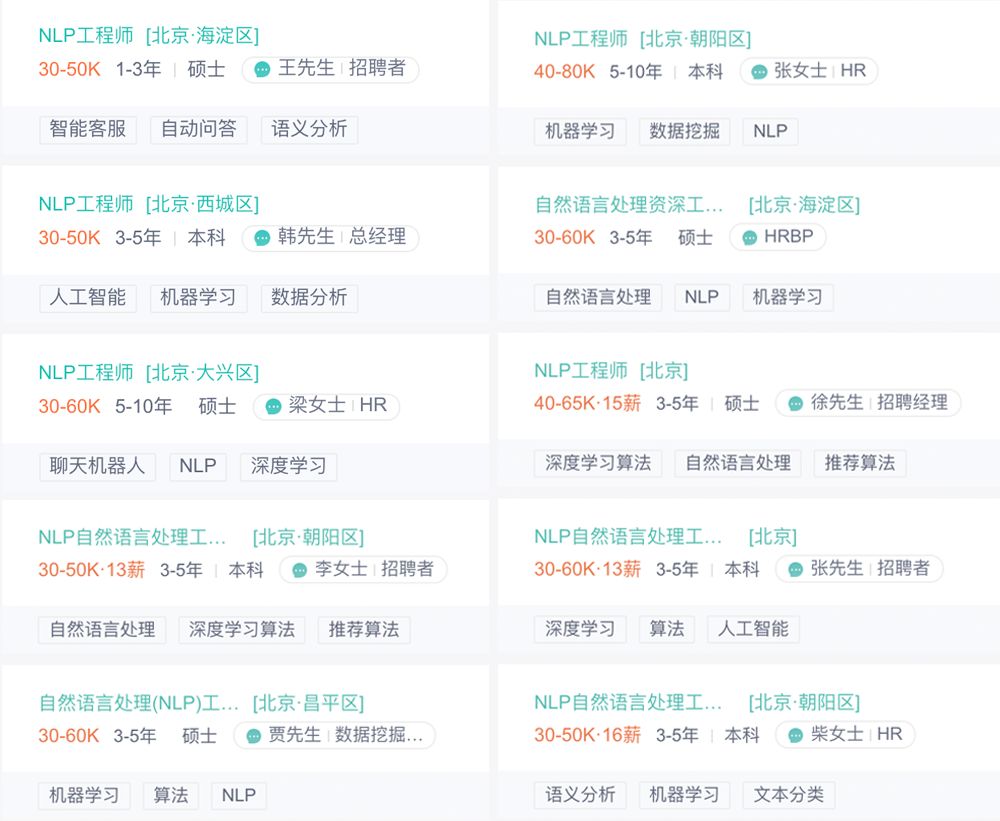Click the 聊天机器人 tag
Viewport: 1000px width, 821px height.
[x=97, y=466]
